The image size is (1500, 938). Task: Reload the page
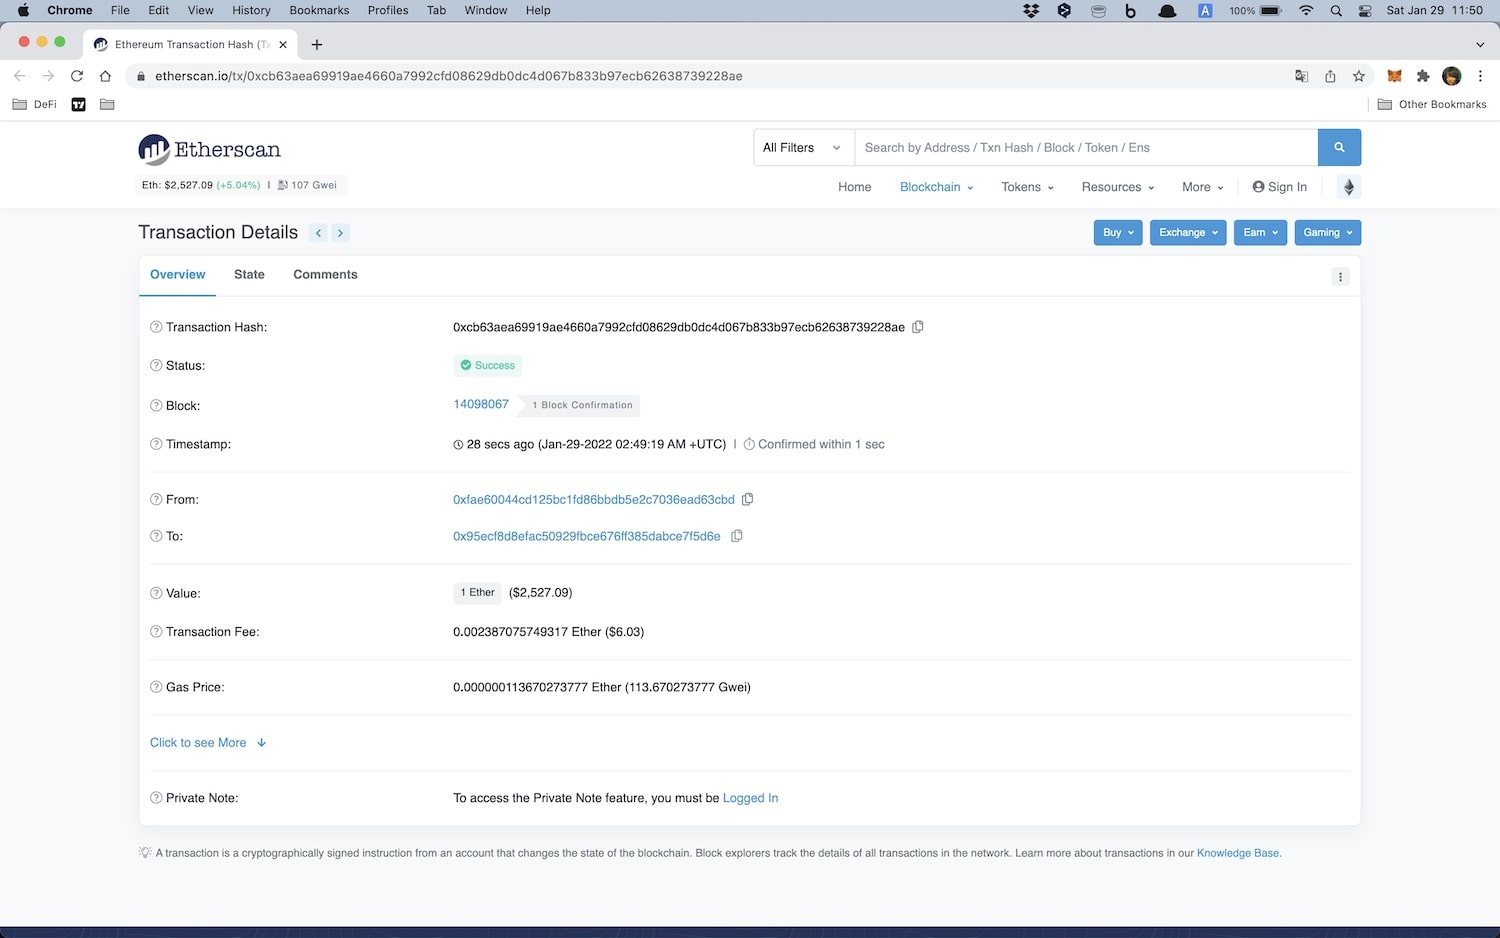[76, 76]
